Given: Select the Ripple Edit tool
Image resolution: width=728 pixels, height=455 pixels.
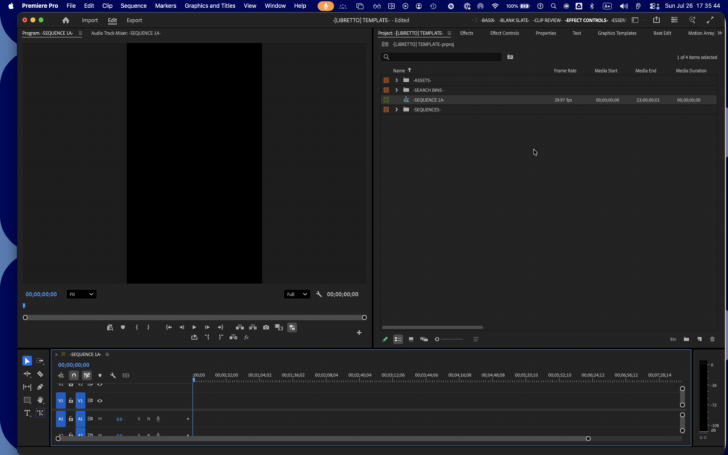Looking at the screenshot, I should [27, 374].
